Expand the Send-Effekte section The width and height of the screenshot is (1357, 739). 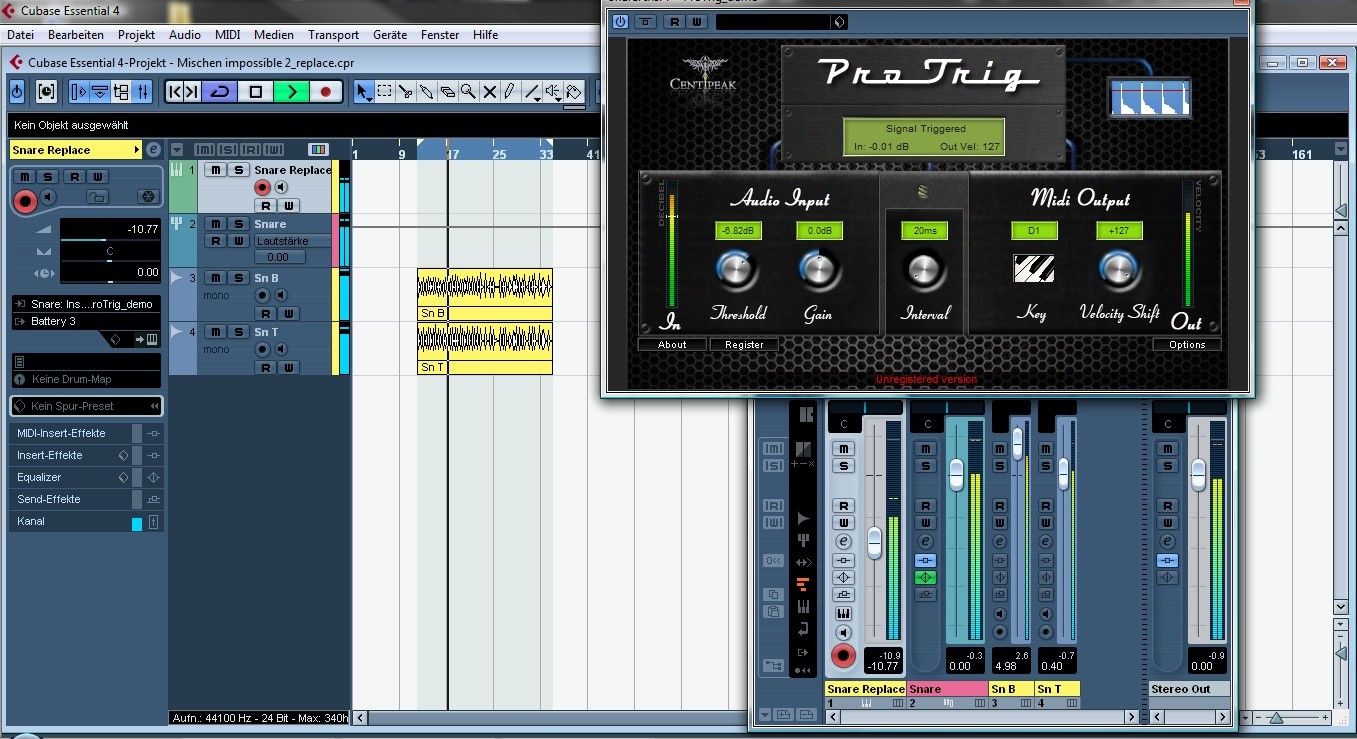tap(86, 499)
